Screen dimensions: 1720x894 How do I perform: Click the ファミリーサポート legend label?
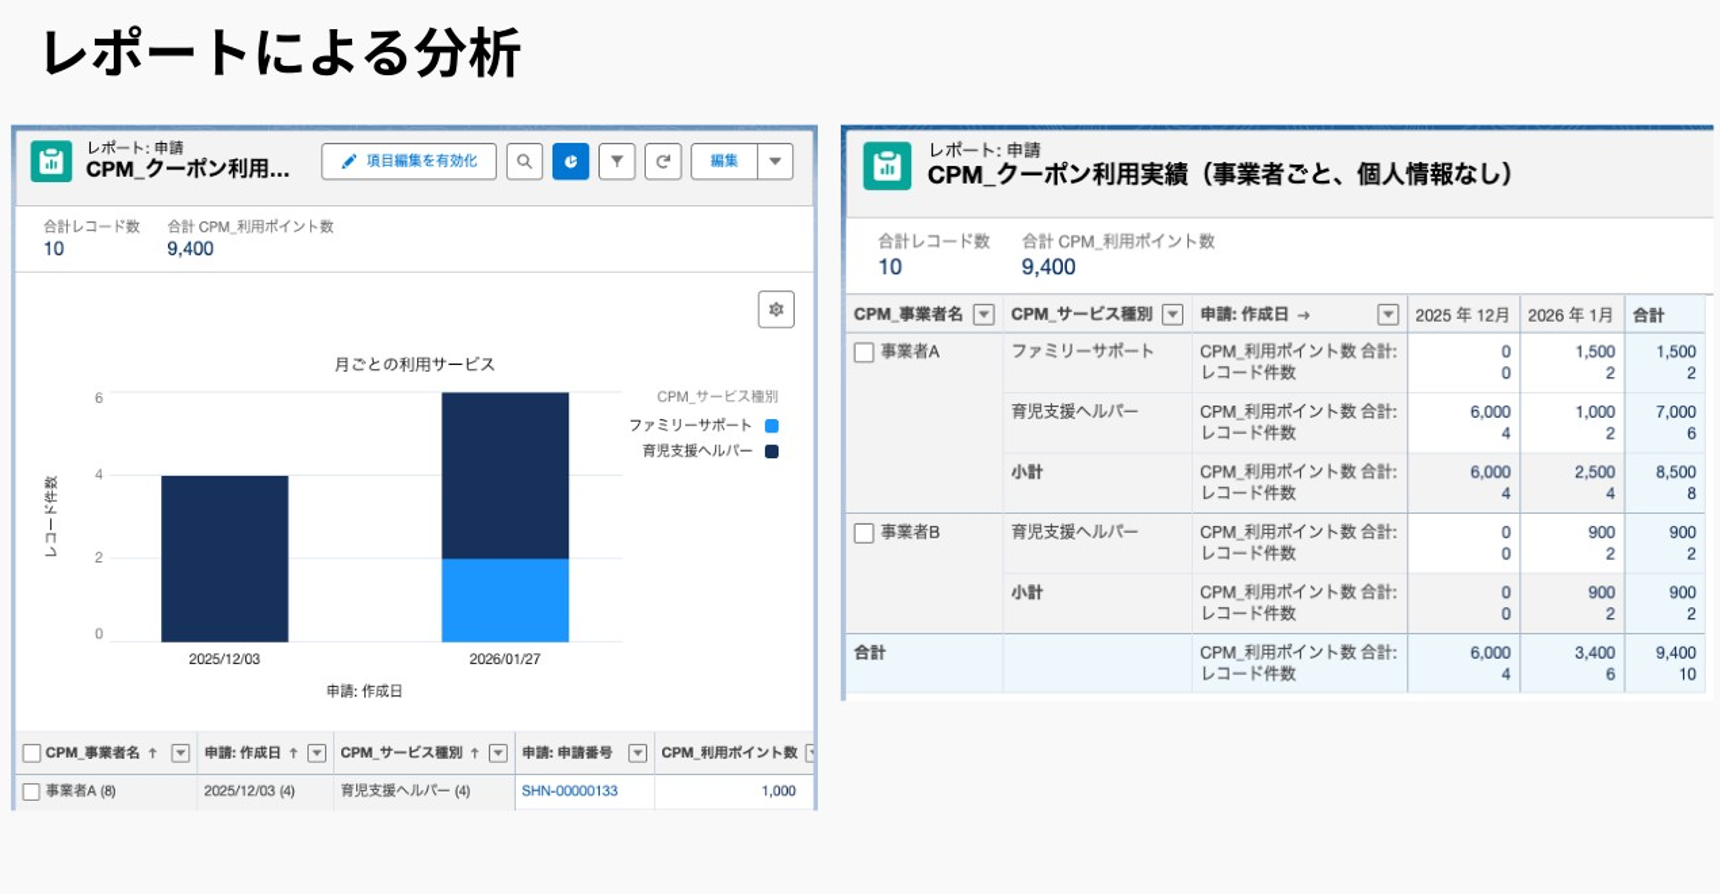pyautogui.click(x=691, y=426)
